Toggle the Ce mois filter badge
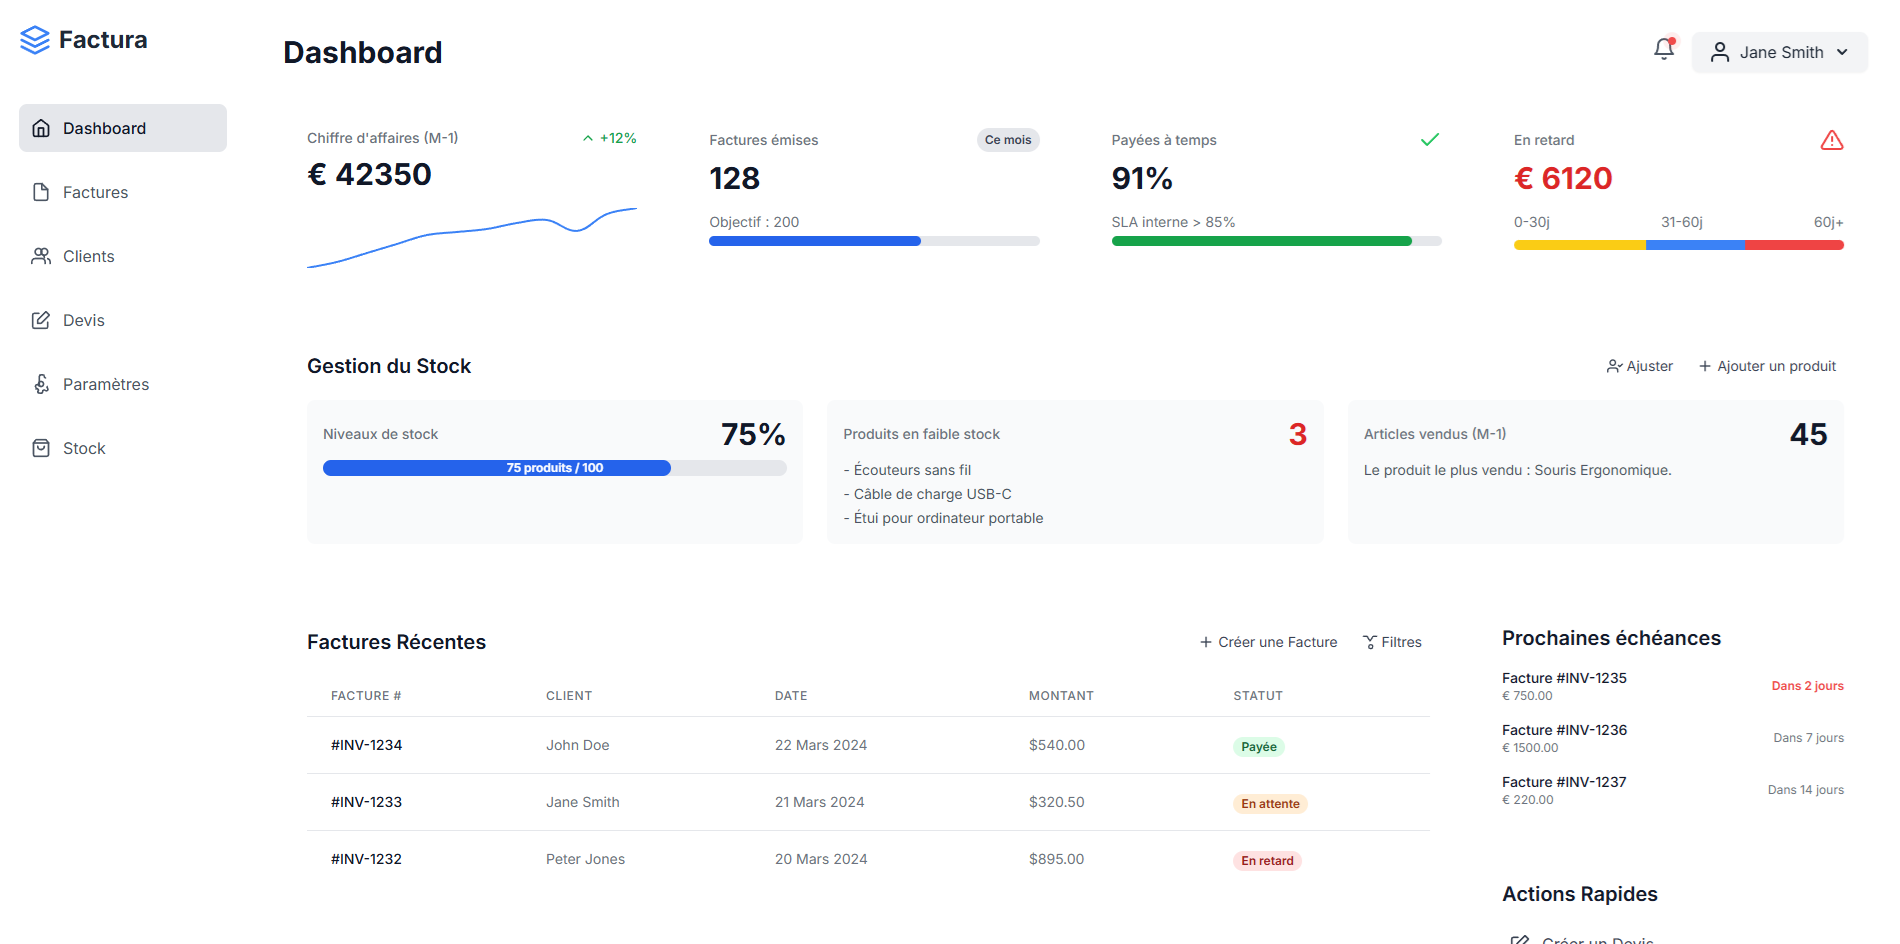 pyautogui.click(x=1007, y=140)
